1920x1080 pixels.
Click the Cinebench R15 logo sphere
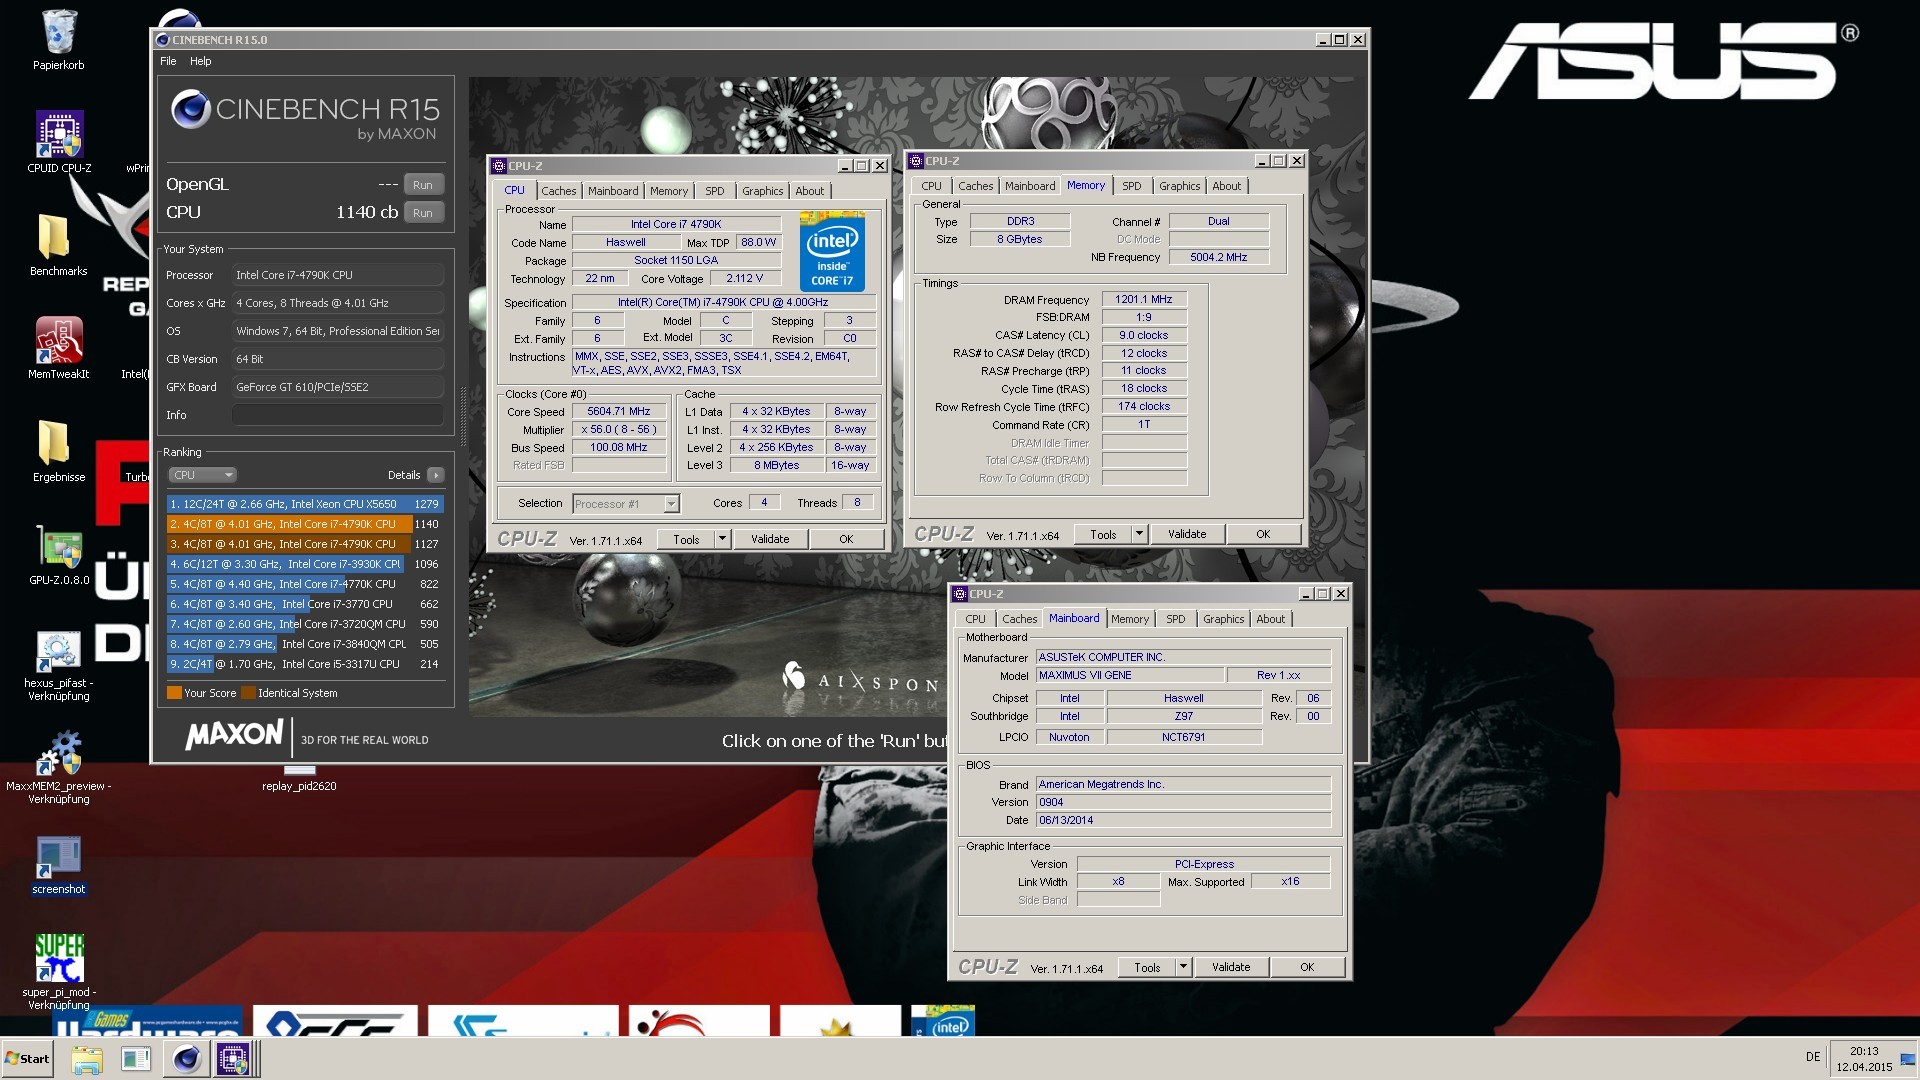point(190,110)
